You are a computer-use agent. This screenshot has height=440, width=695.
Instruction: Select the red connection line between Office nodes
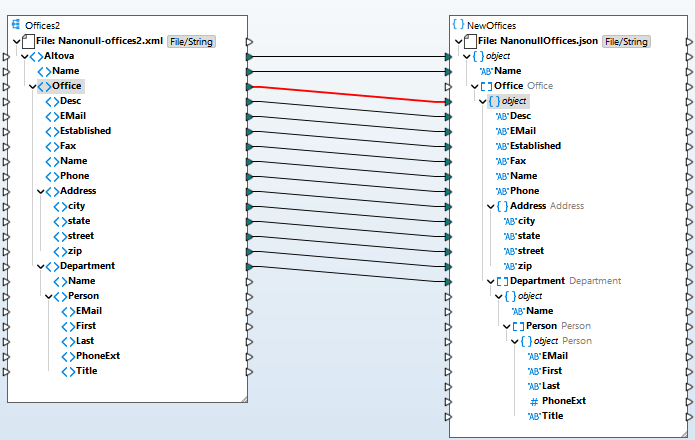[350, 95]
